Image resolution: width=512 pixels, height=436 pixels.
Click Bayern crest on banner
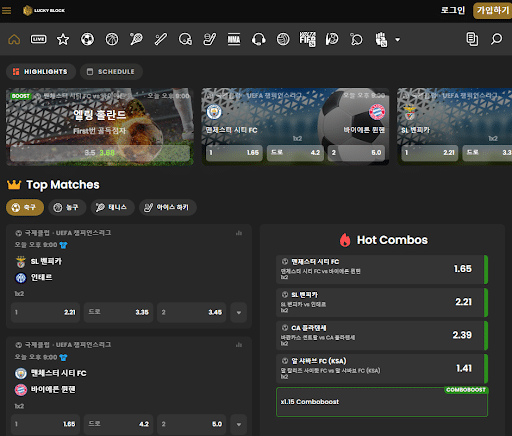click(x=377, y=112)
